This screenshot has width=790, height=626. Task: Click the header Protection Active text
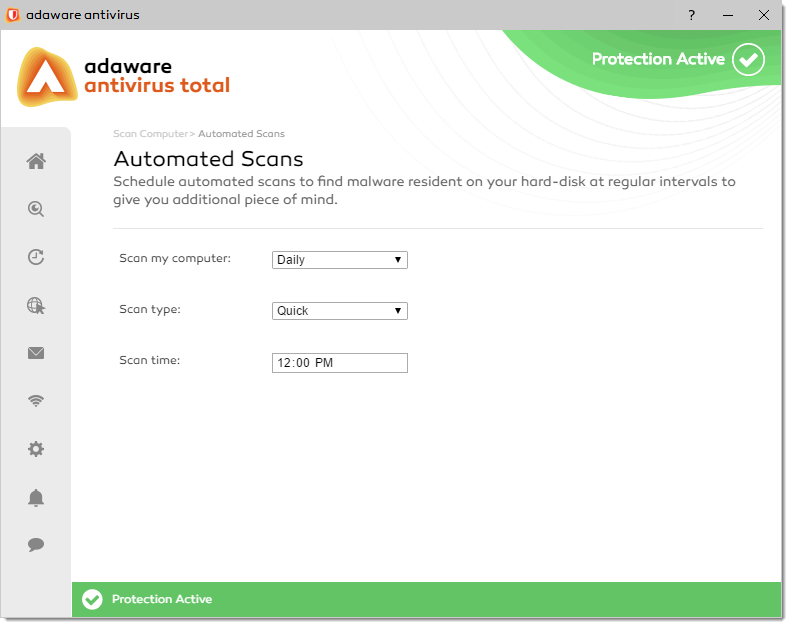tap(658, 59)
